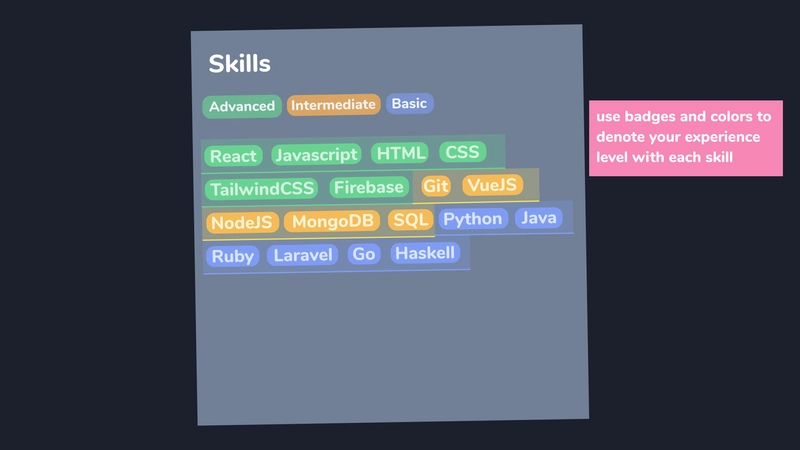This screenshot has width=800, height=450.
Task: Choose the Firebase skill badge
Action: pos(369,187)
